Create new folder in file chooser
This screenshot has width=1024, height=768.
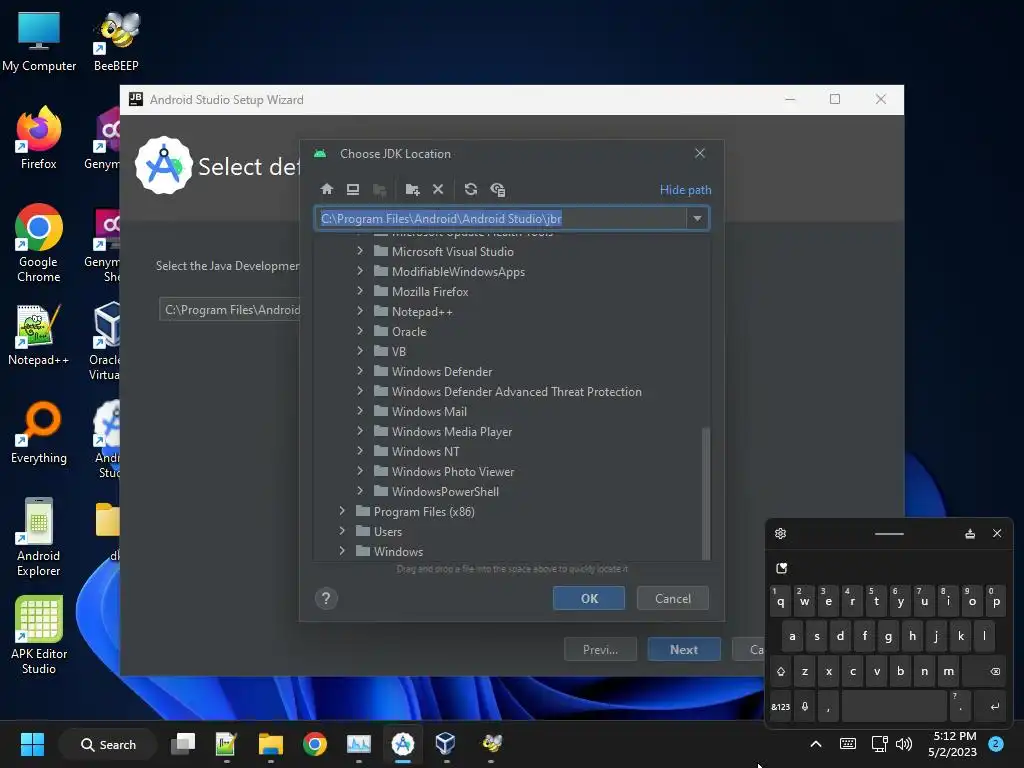[412, 189]
